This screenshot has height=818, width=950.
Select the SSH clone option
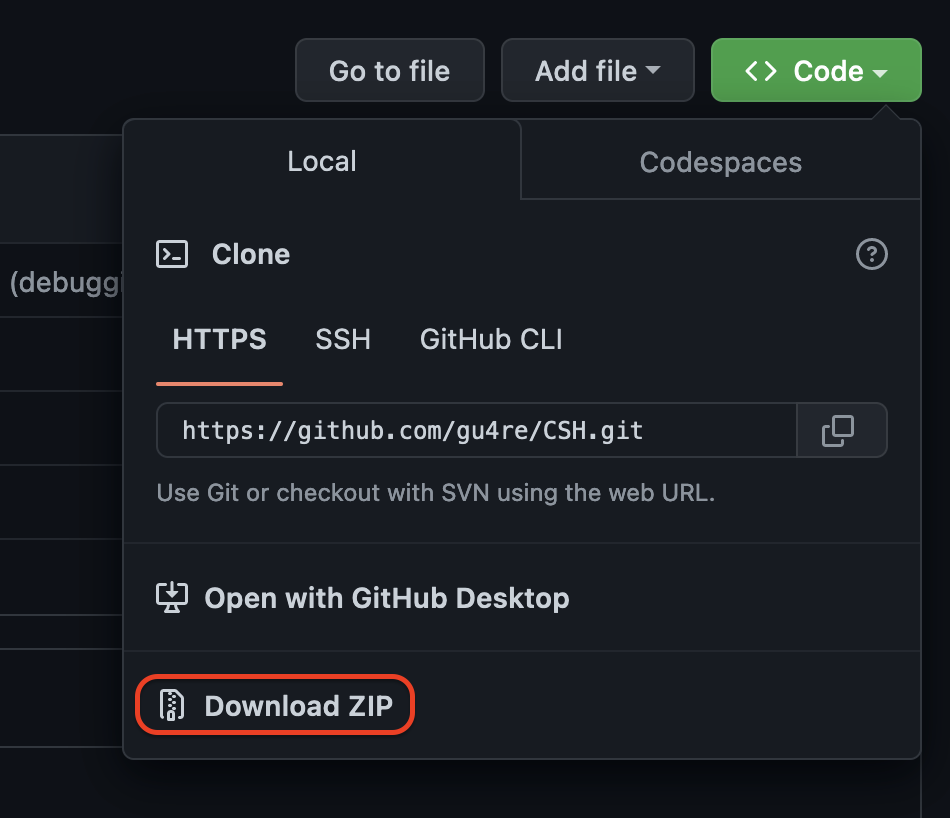[x=343, y=339]
